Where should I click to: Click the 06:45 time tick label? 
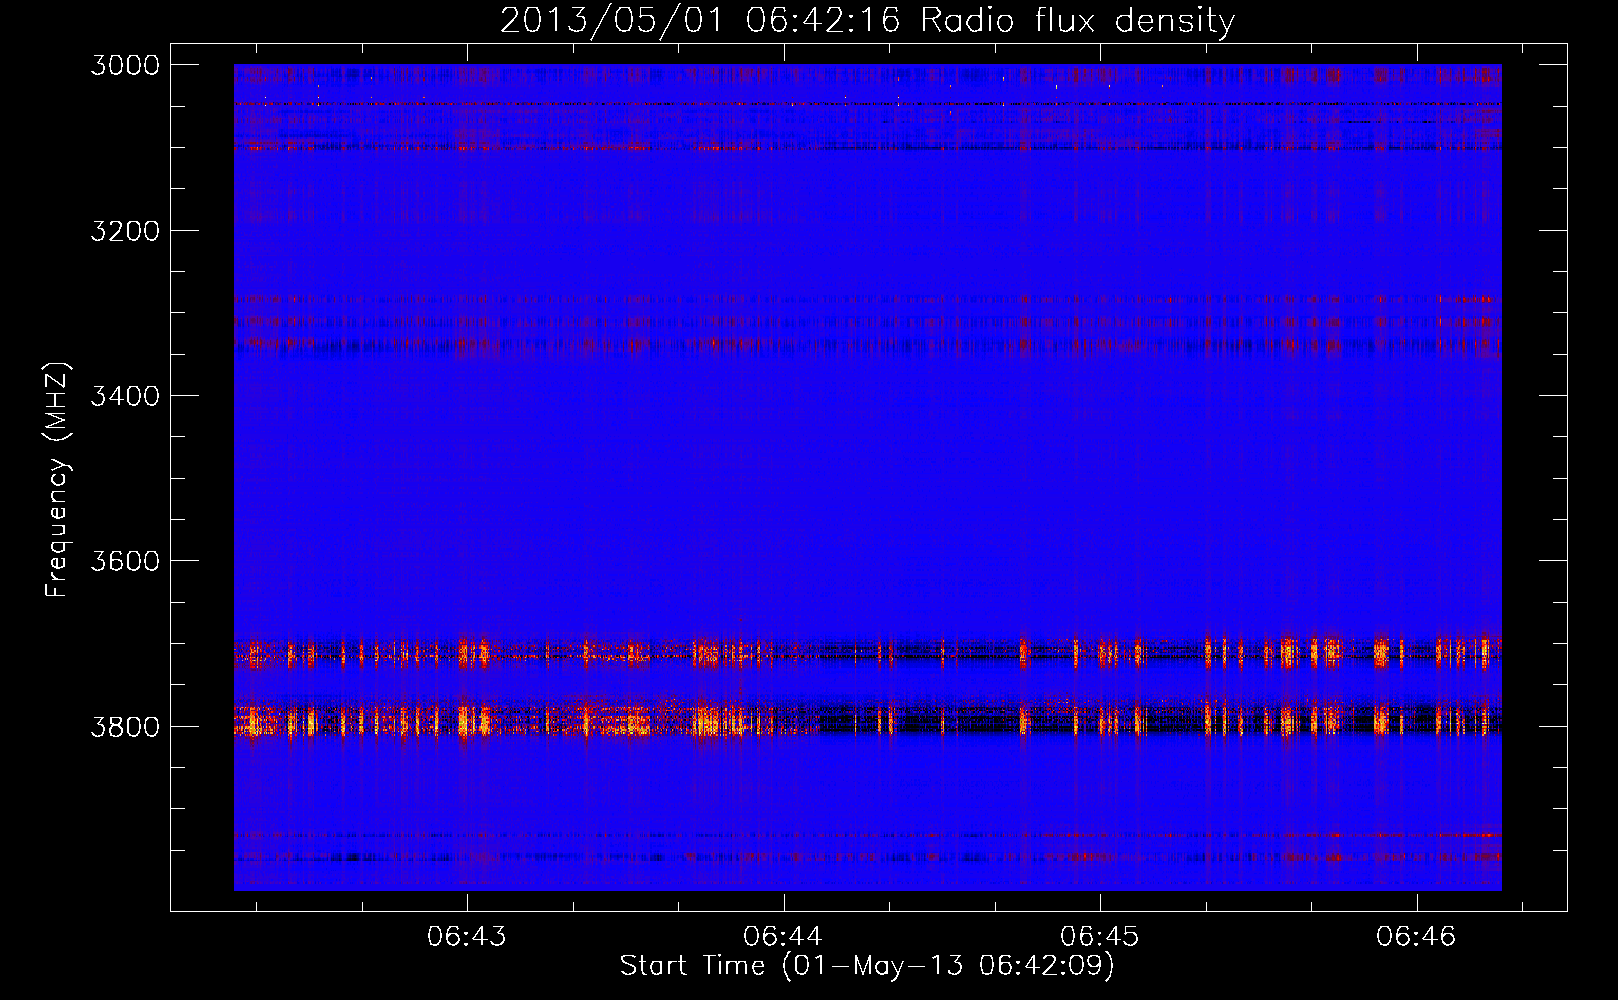pyautogui.click(x=1100, y=937)
